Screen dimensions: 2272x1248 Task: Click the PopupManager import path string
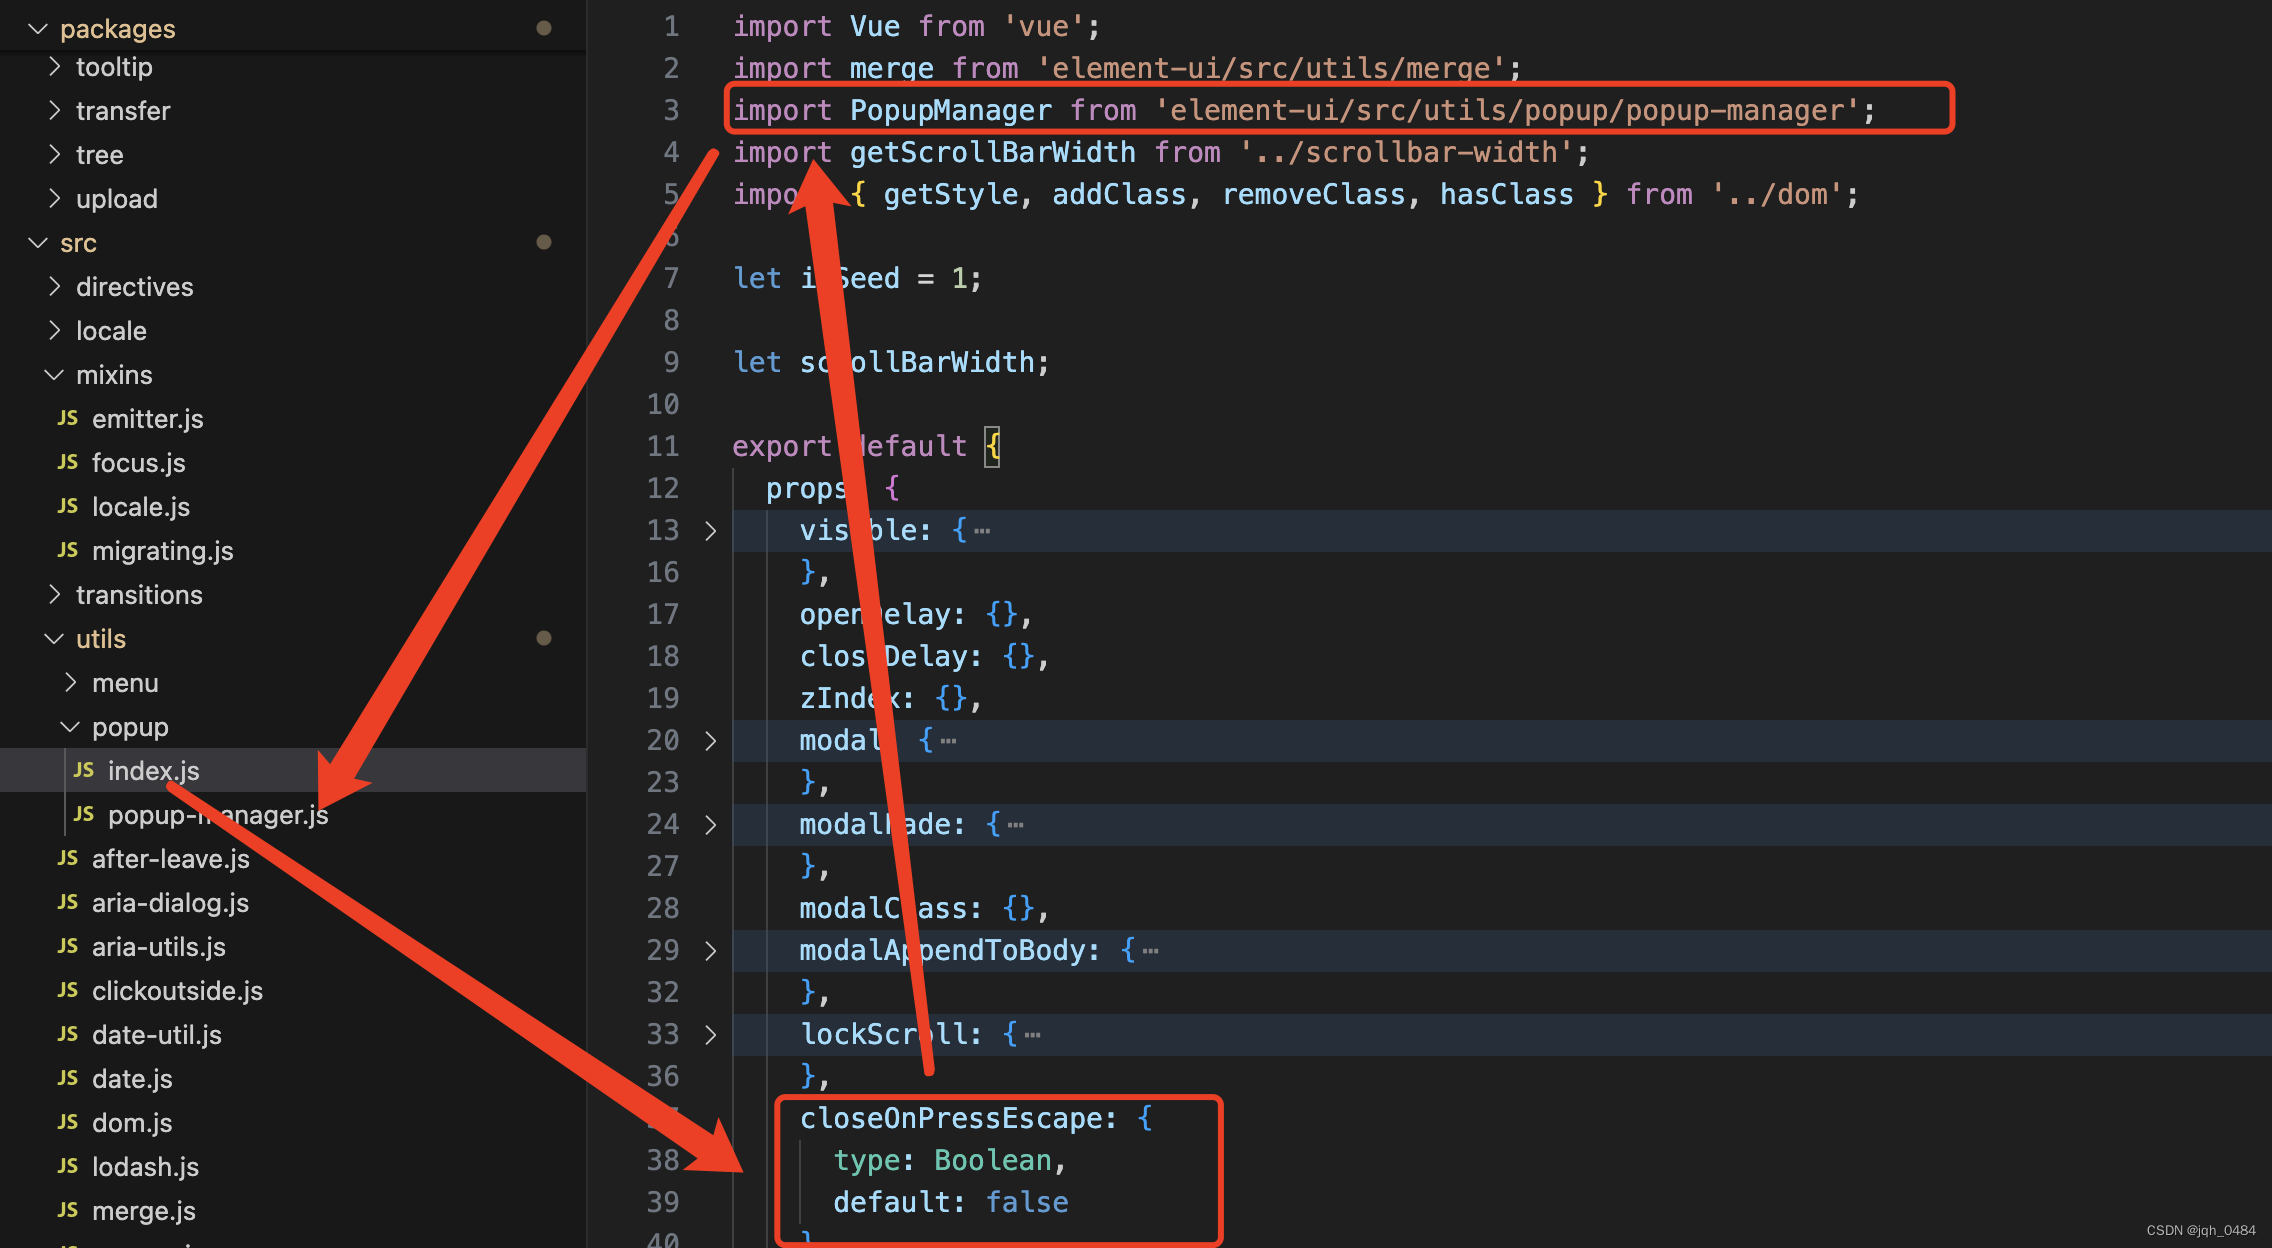pos(1506,110)
